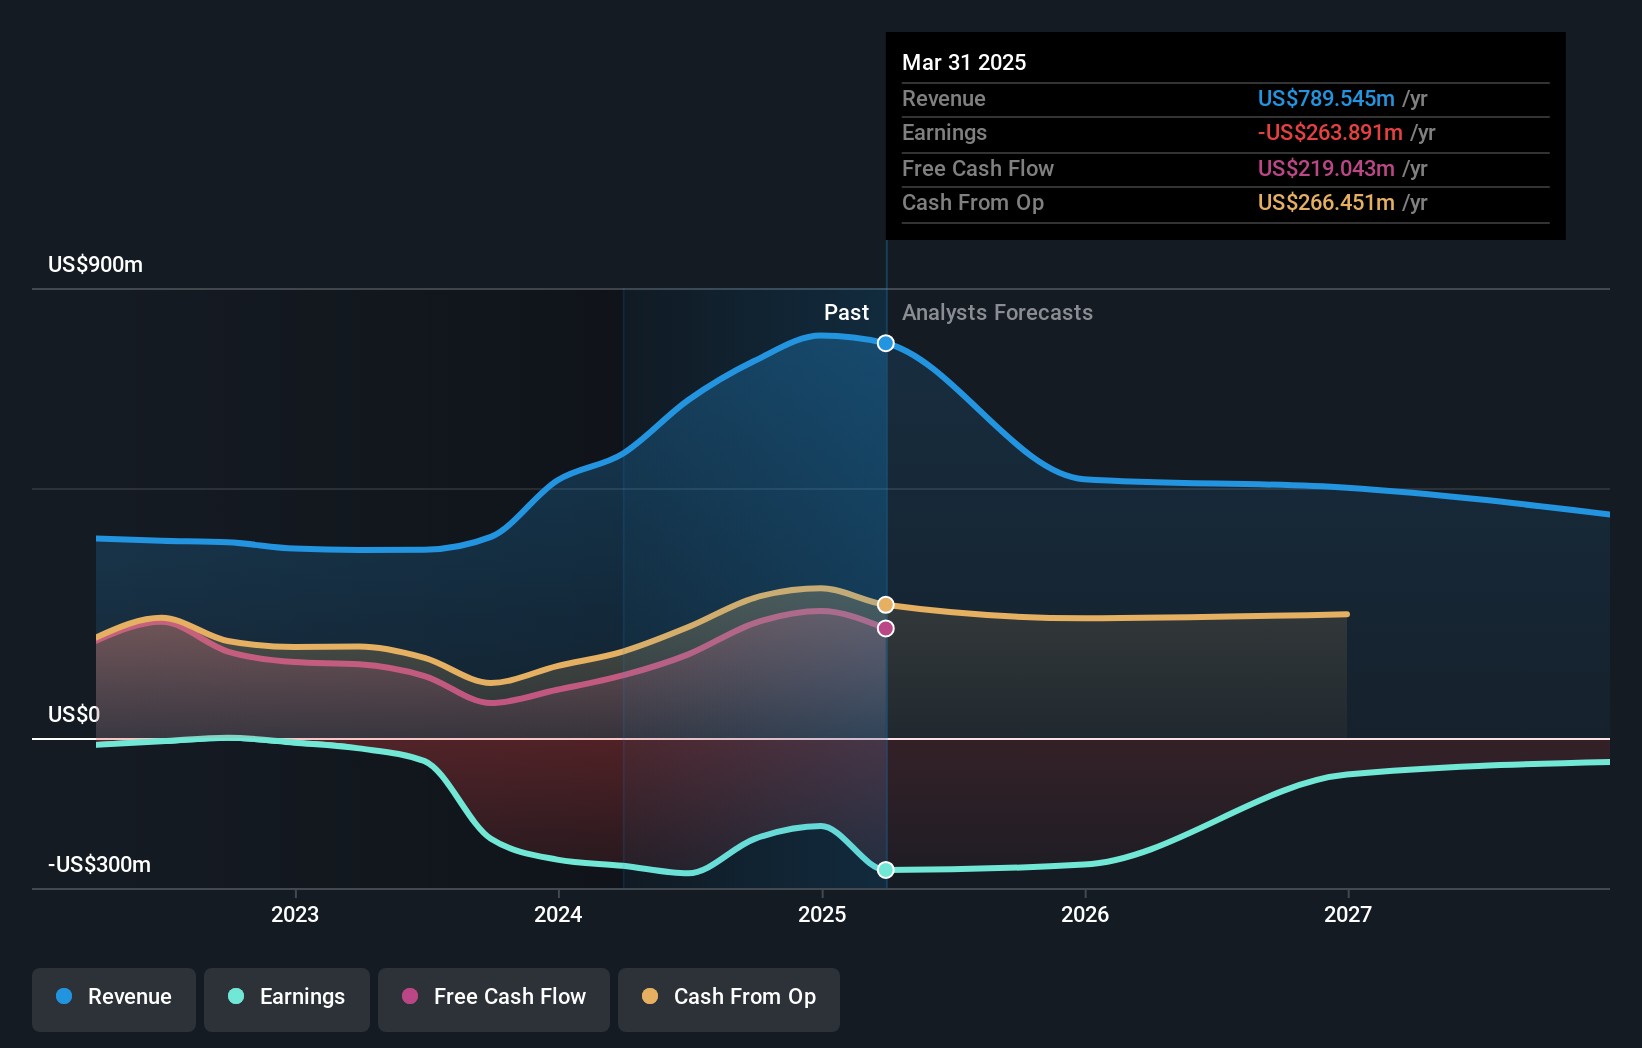Click the Mar 31 2025 tooltip date

tap(964, 63)
